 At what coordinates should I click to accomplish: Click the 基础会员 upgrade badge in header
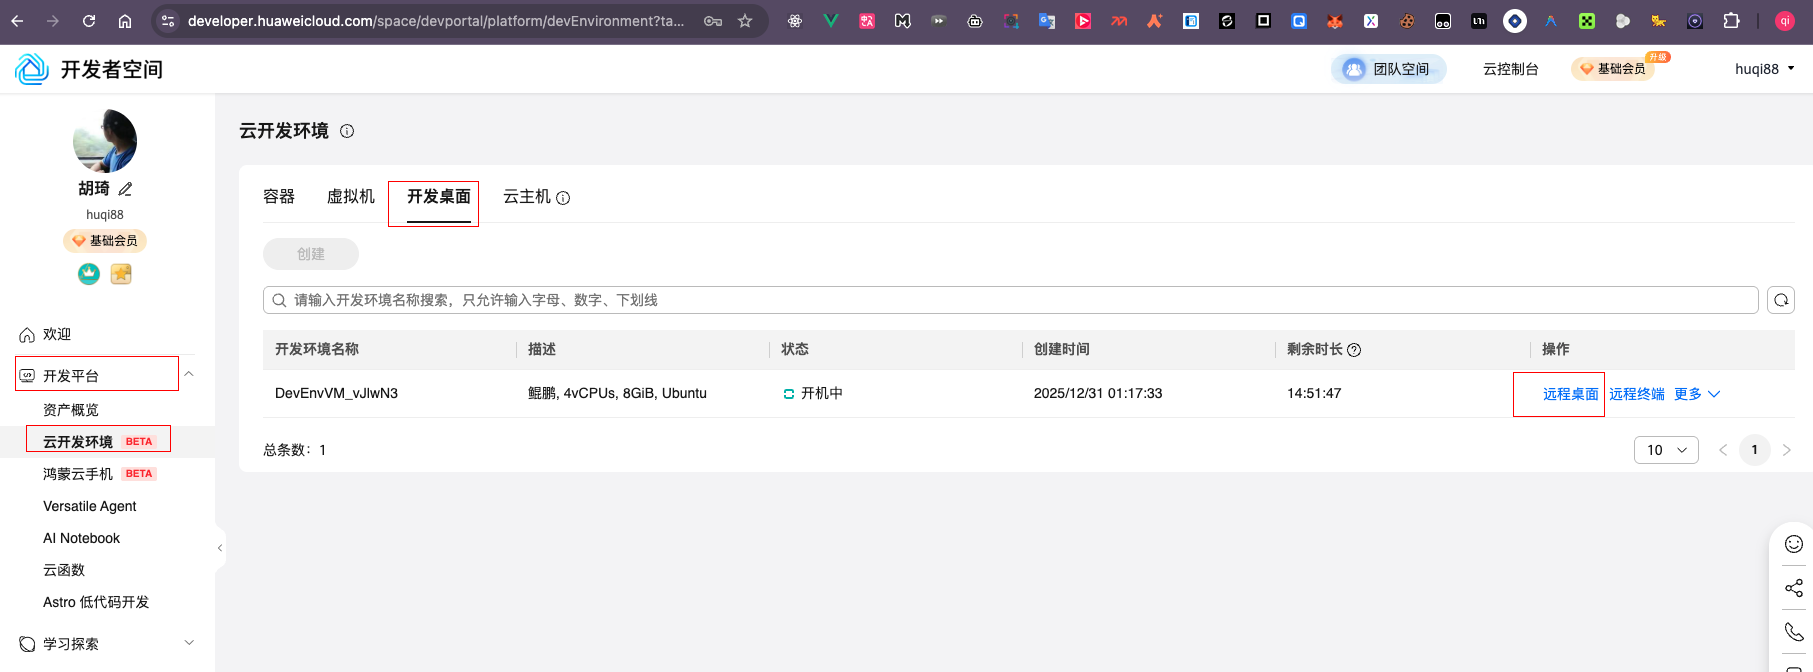(1613, 69)
